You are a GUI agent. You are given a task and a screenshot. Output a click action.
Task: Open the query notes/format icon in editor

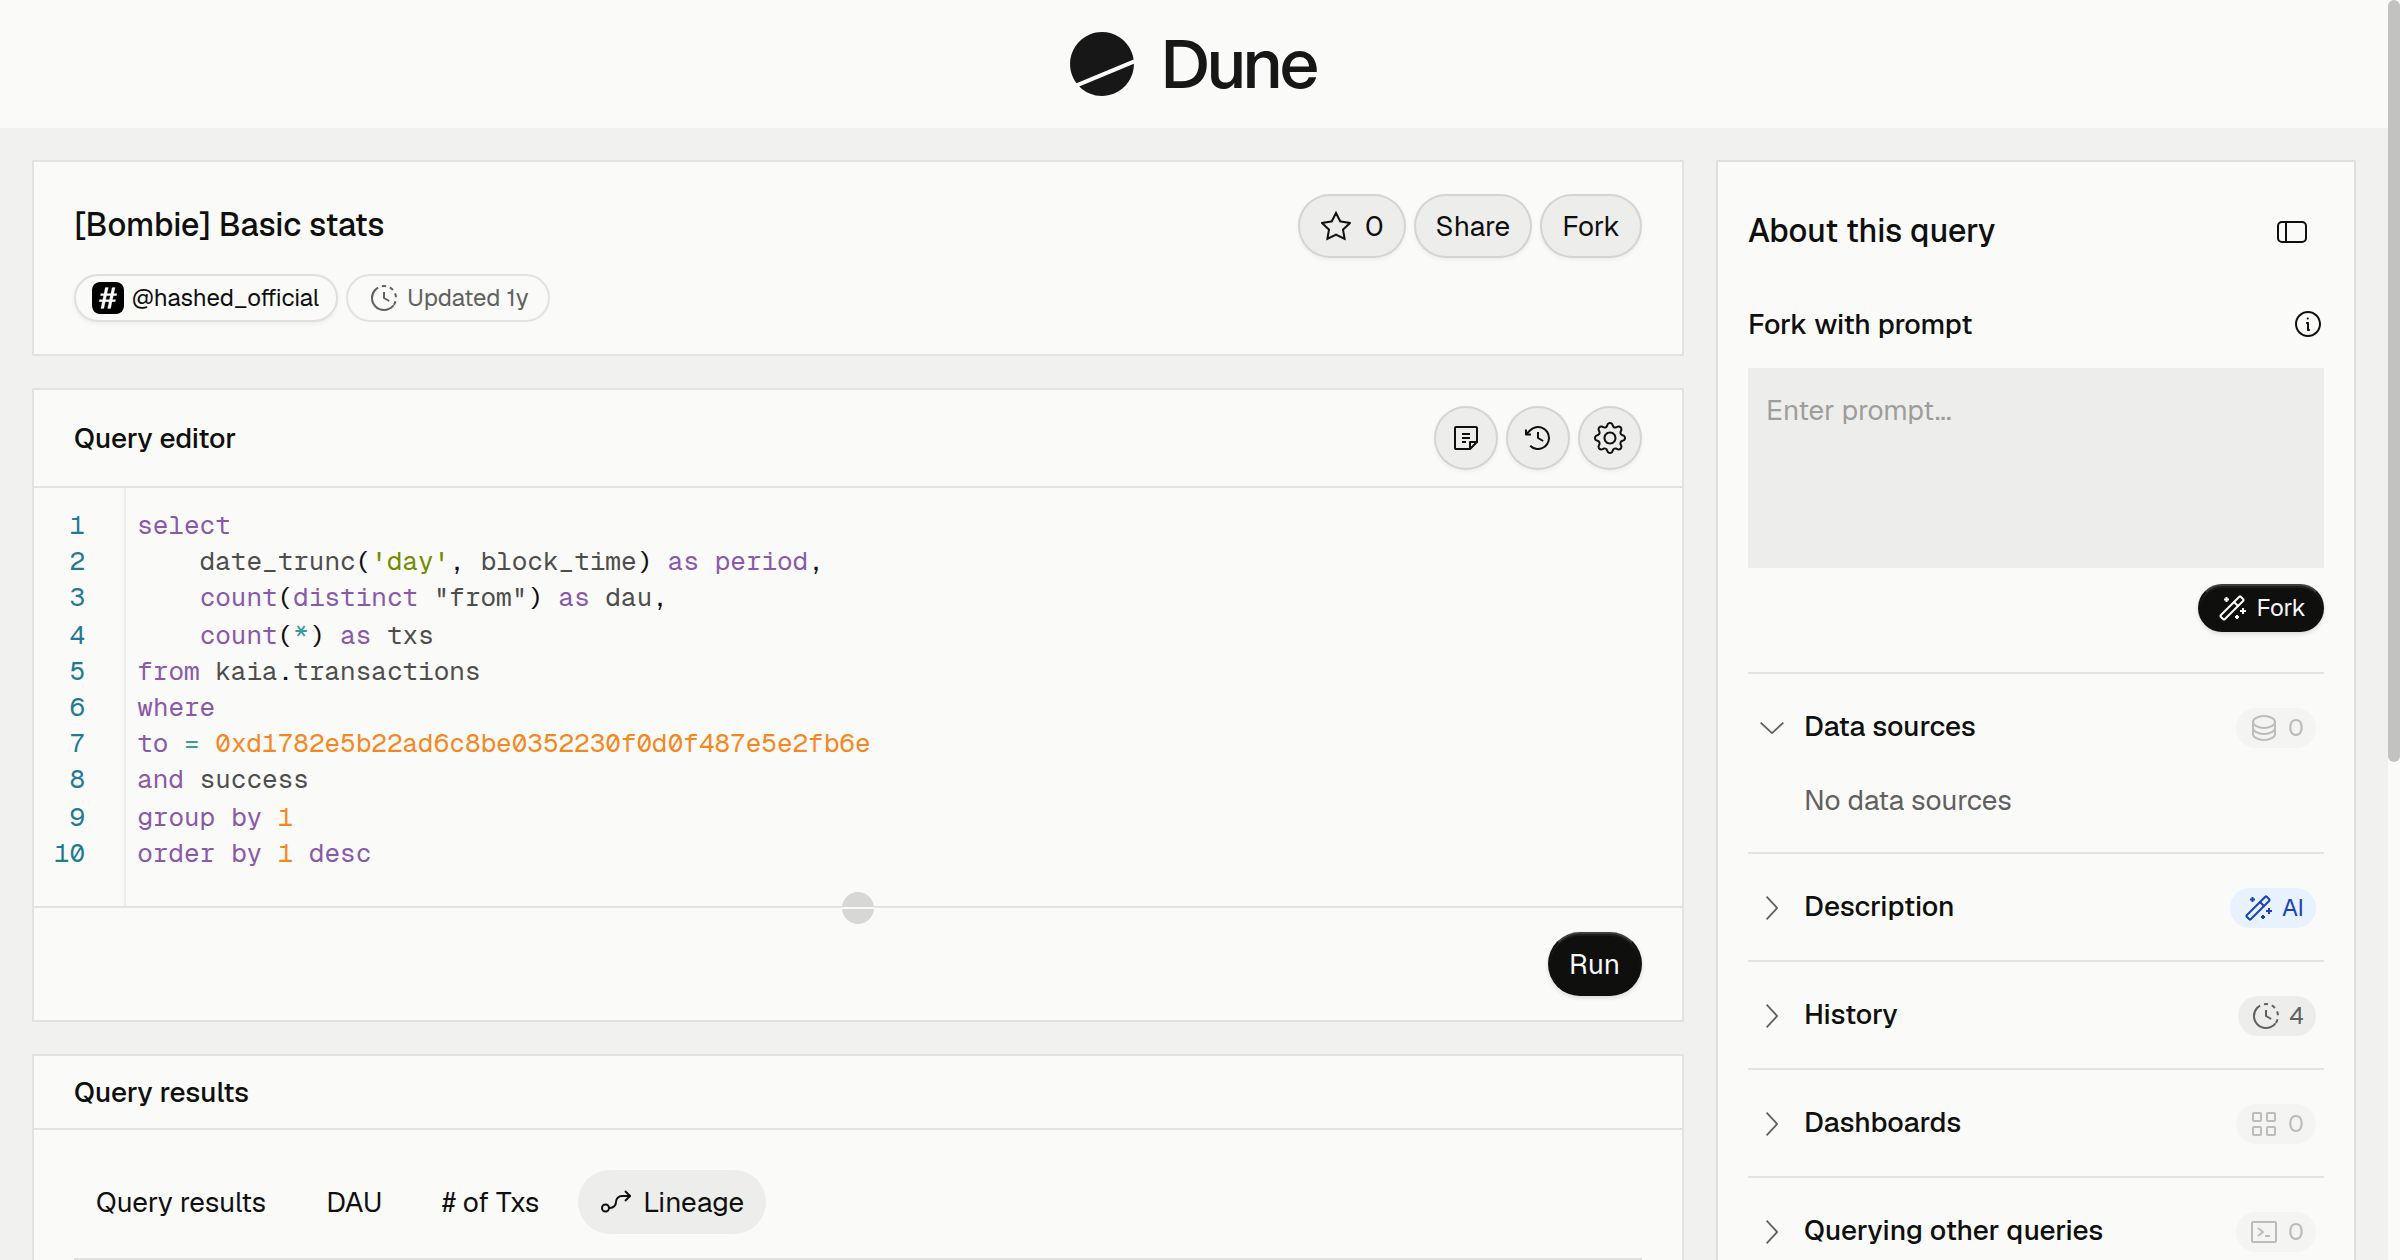pyautogui.click(x=1465, y=438)
